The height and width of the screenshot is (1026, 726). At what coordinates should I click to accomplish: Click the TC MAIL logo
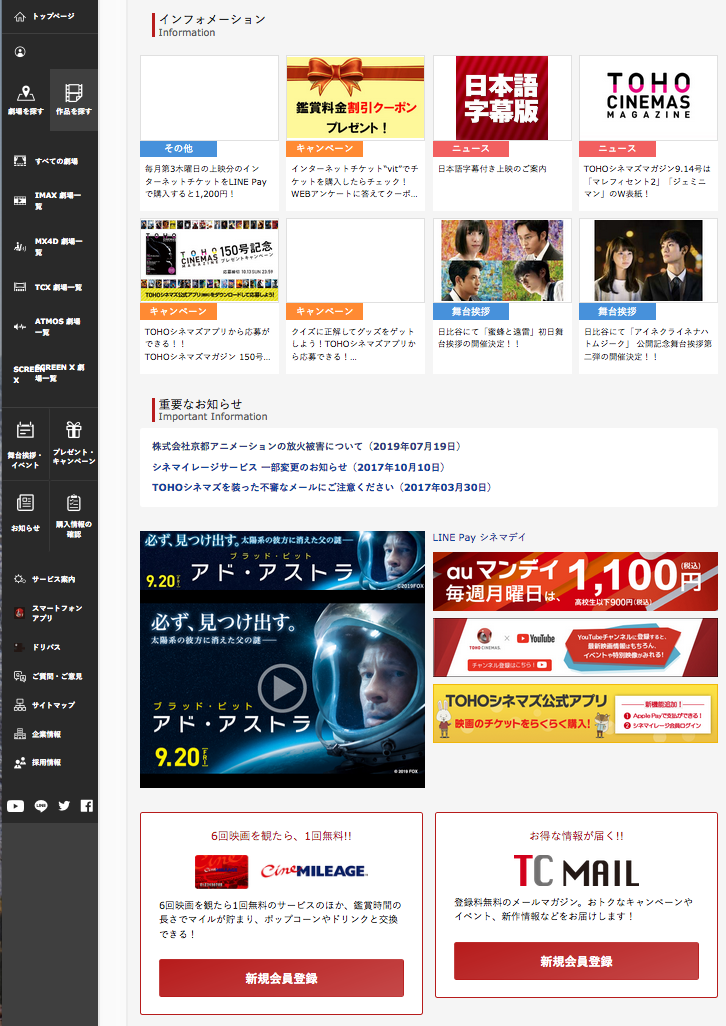coord(576,871)
